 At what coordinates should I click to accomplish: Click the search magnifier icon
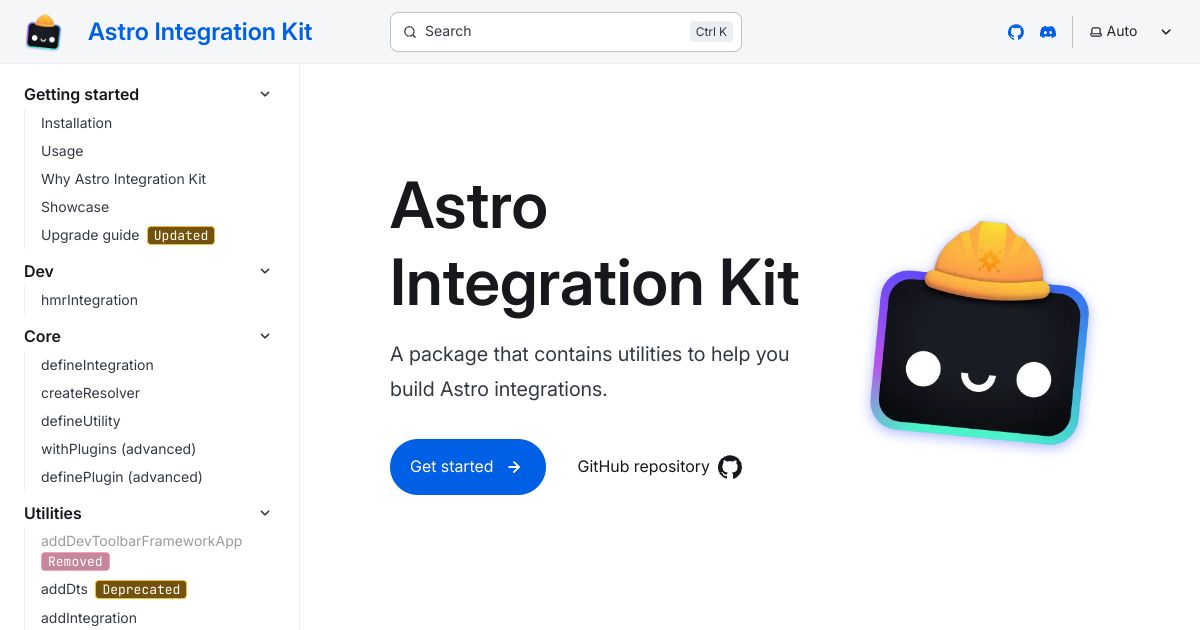click(410, 32)
